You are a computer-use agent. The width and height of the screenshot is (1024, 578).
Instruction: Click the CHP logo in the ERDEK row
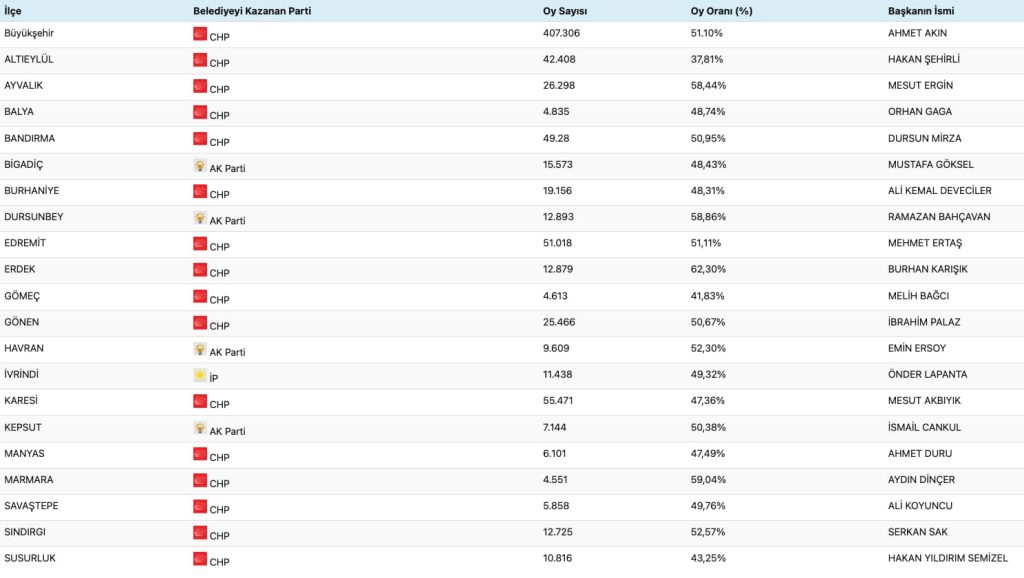[x=200, y=270]
